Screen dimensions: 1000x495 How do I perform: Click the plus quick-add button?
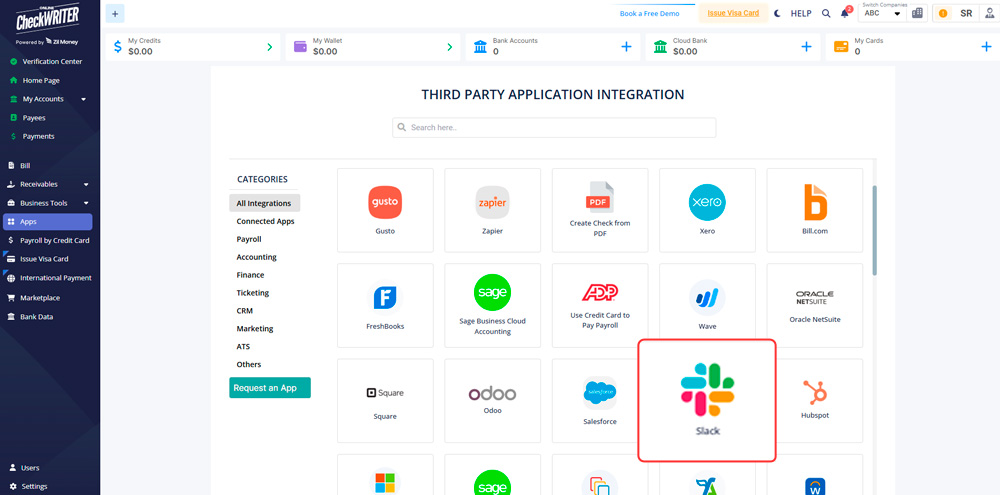pos(115,13)
